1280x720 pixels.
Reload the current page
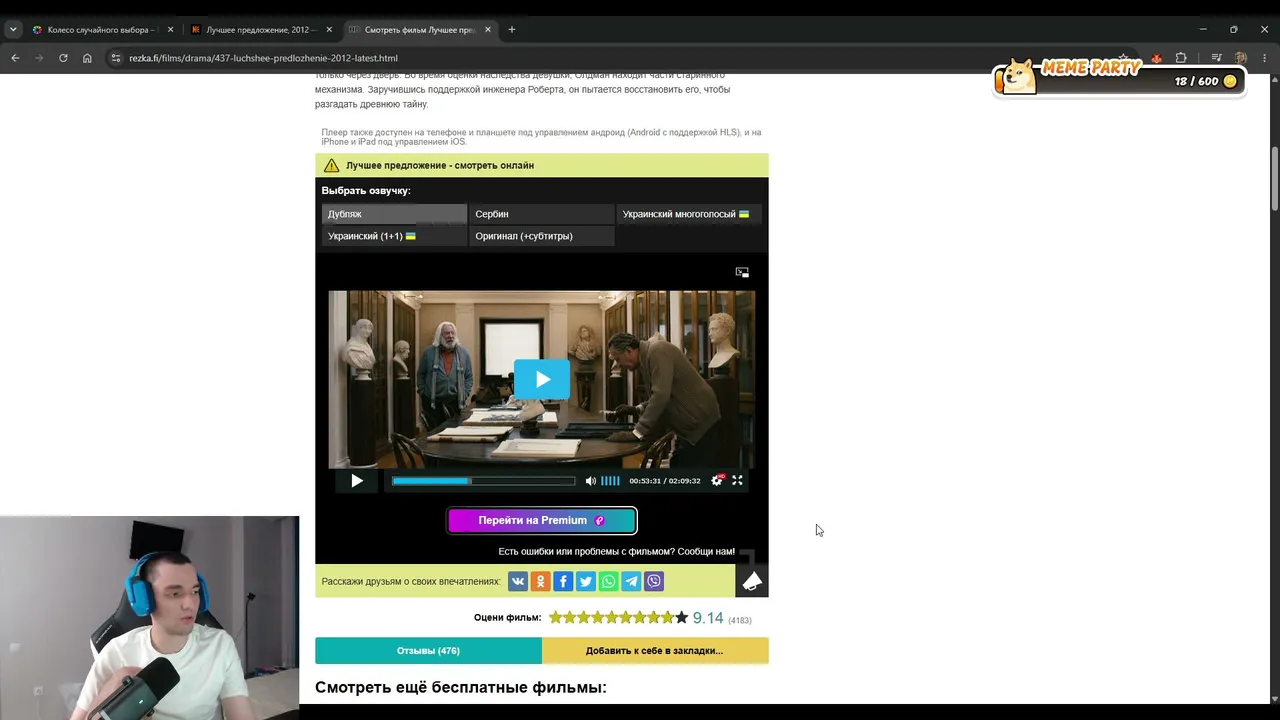coord(63,58)
